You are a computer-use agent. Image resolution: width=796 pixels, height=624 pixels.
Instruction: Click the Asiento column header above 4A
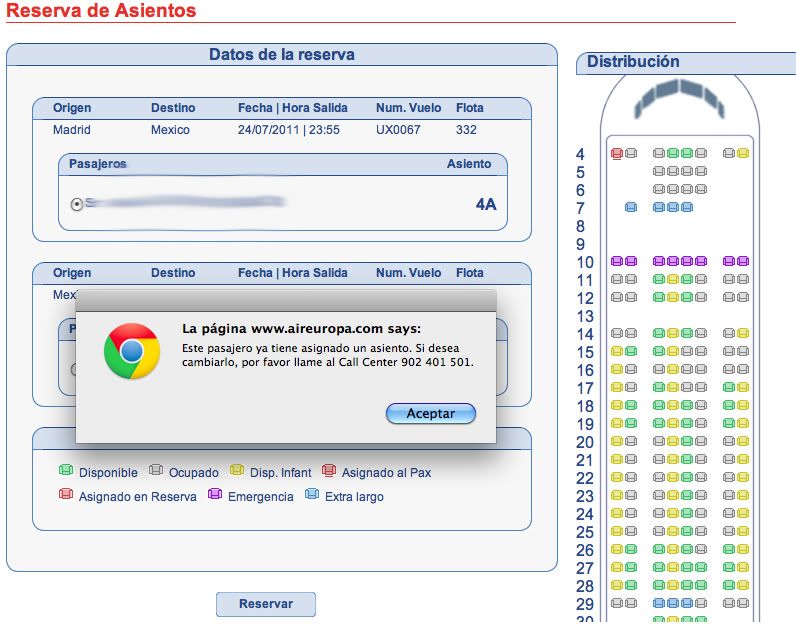469,164
